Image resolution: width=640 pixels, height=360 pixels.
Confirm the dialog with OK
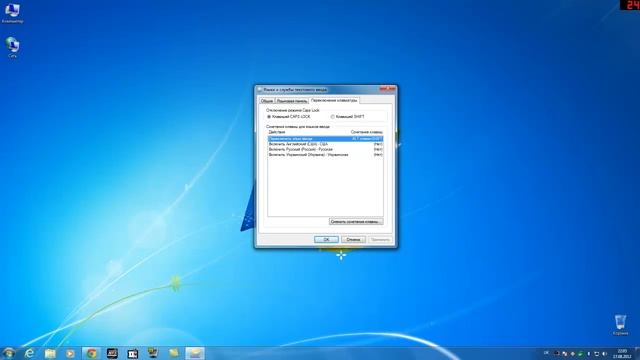327,240
